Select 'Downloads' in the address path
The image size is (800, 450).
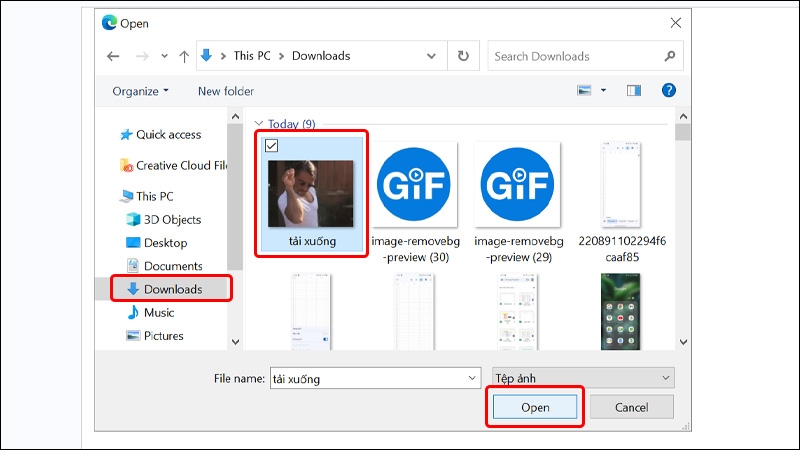[x=321, y=56]
